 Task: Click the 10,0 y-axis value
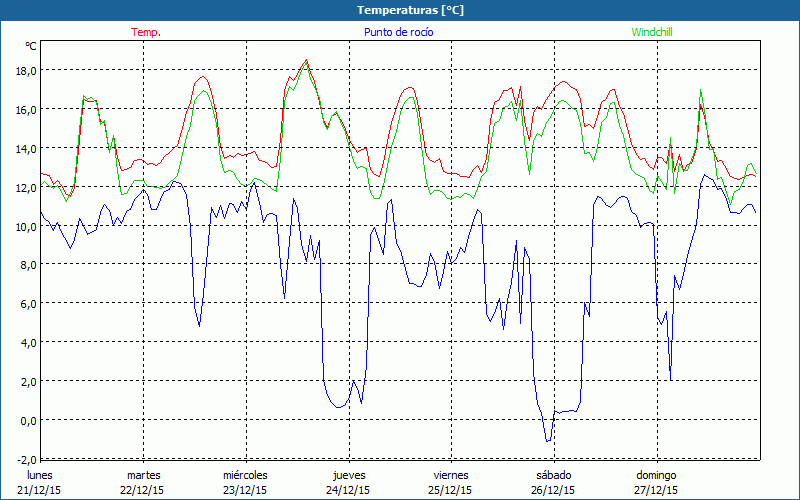point(26,227)
